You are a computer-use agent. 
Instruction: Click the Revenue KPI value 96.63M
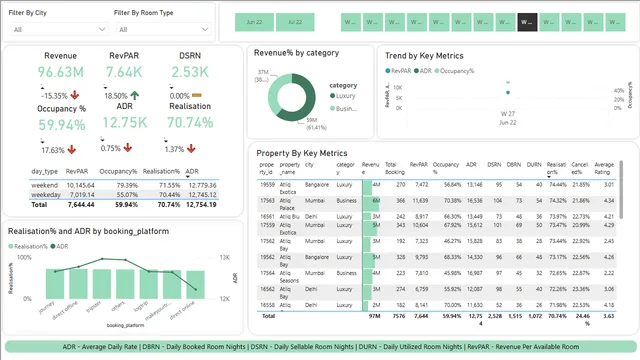coord(61,72)
